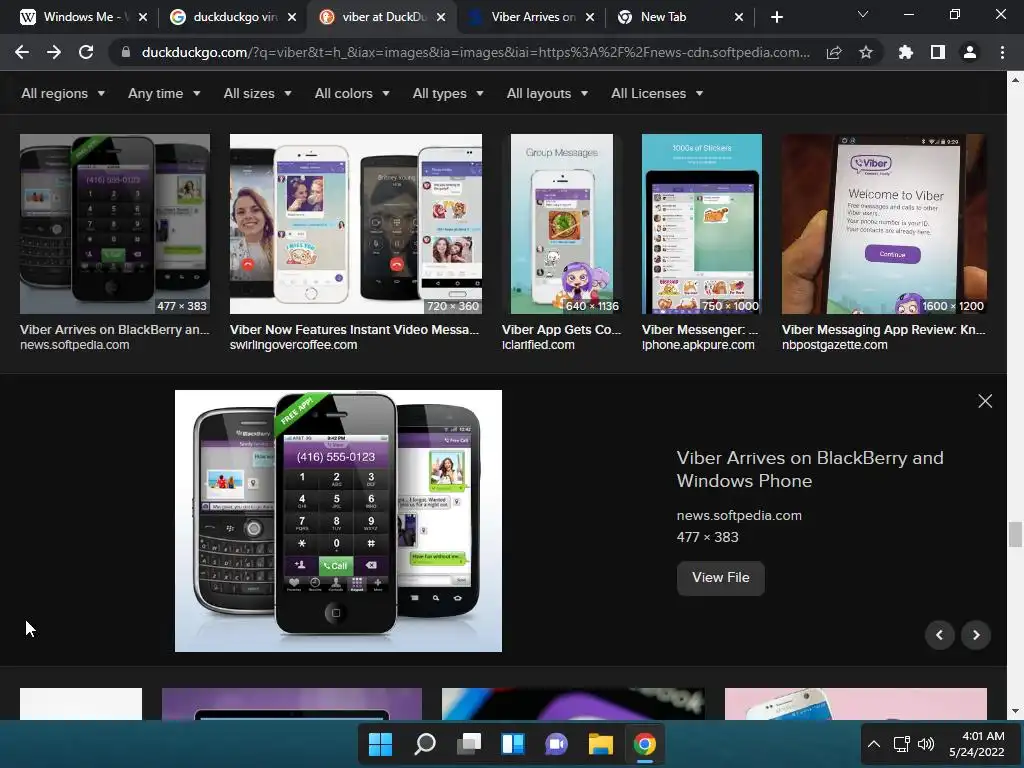Open the Viber Messaging App Review result
Screen dimensions: 1024x768
pyautogui.click(x=884, y=330)
